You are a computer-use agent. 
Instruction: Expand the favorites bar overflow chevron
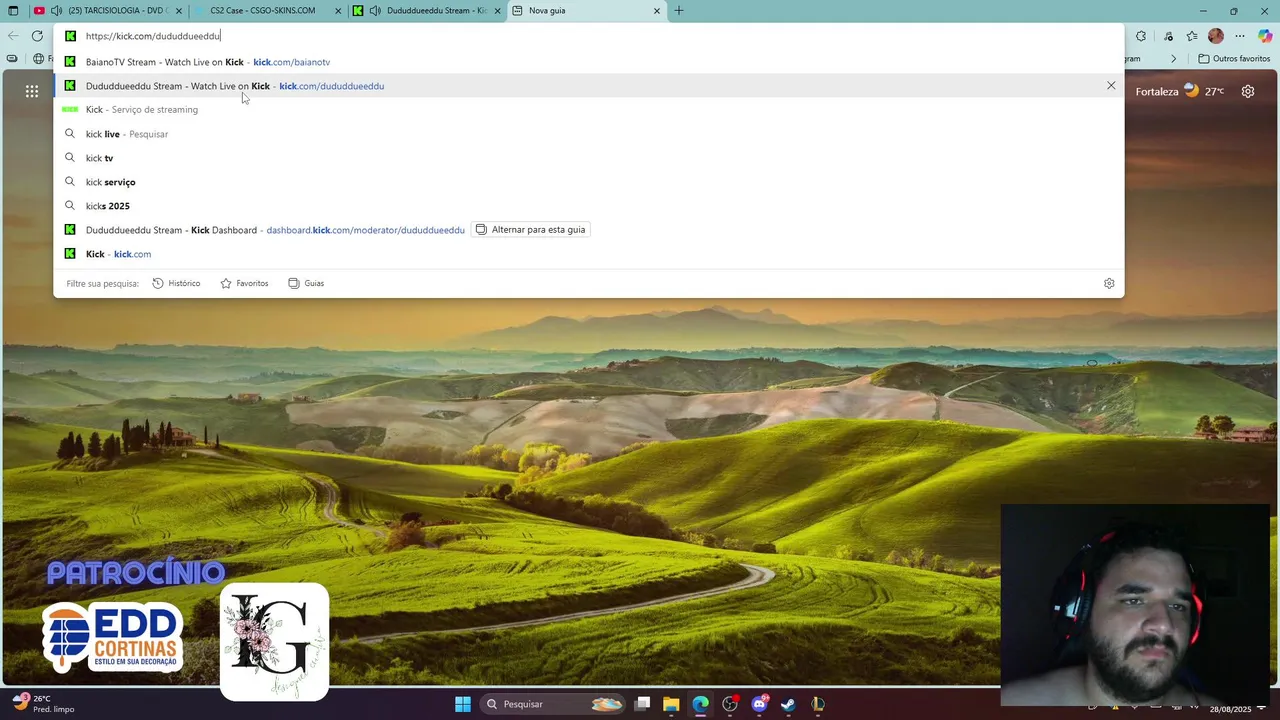click(1174, 59)
